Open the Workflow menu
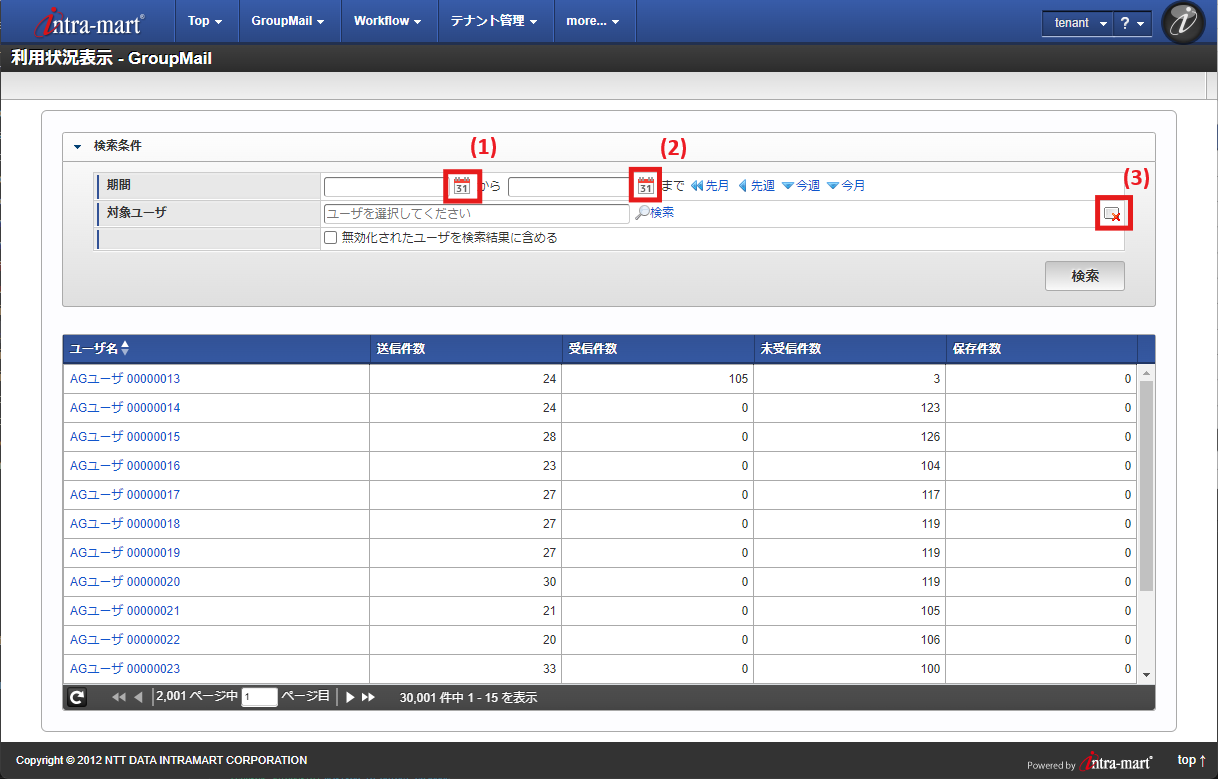This screenshot has height=779, width=1218. click(x=387, y=21)
